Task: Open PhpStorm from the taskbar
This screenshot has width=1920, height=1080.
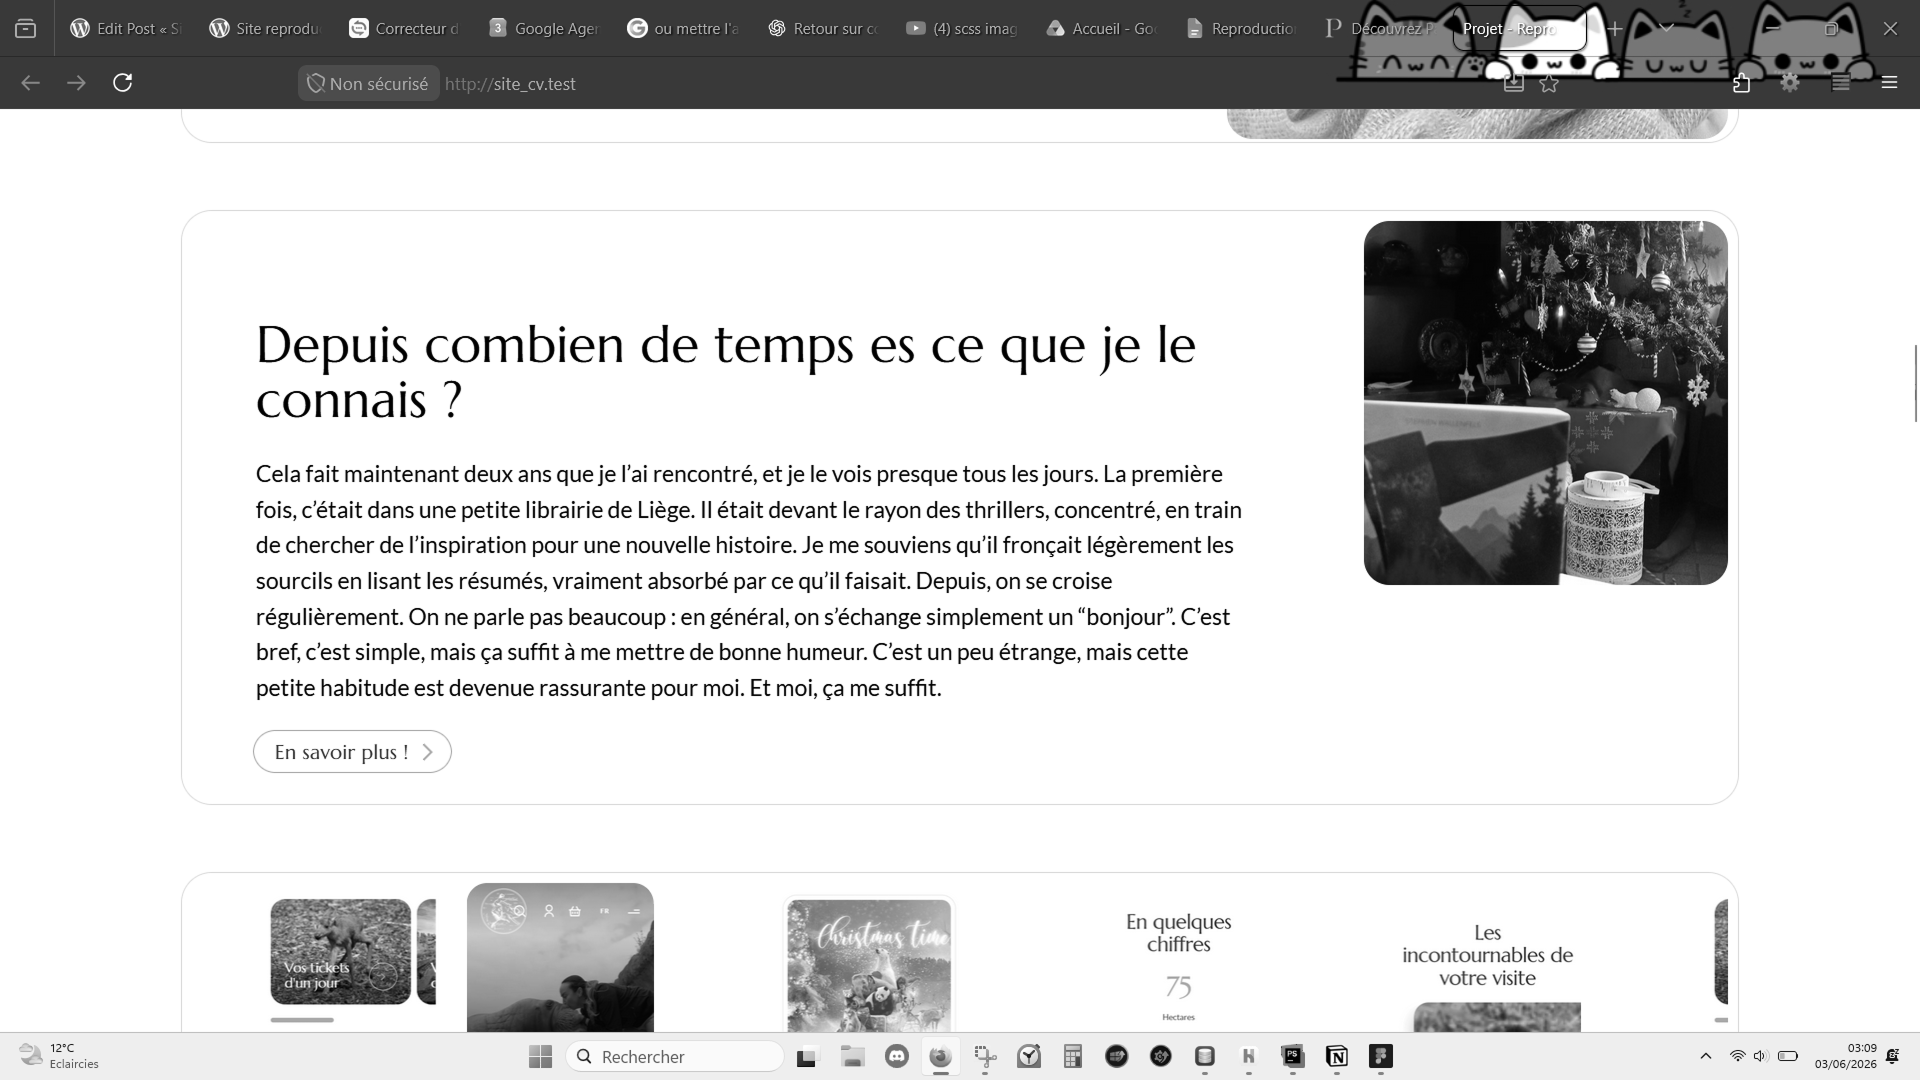Action: pos(1293,1057)
